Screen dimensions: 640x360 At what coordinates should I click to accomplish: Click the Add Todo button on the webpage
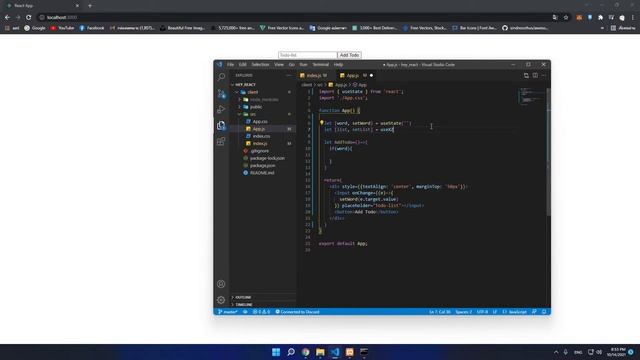tap(349, 55)
